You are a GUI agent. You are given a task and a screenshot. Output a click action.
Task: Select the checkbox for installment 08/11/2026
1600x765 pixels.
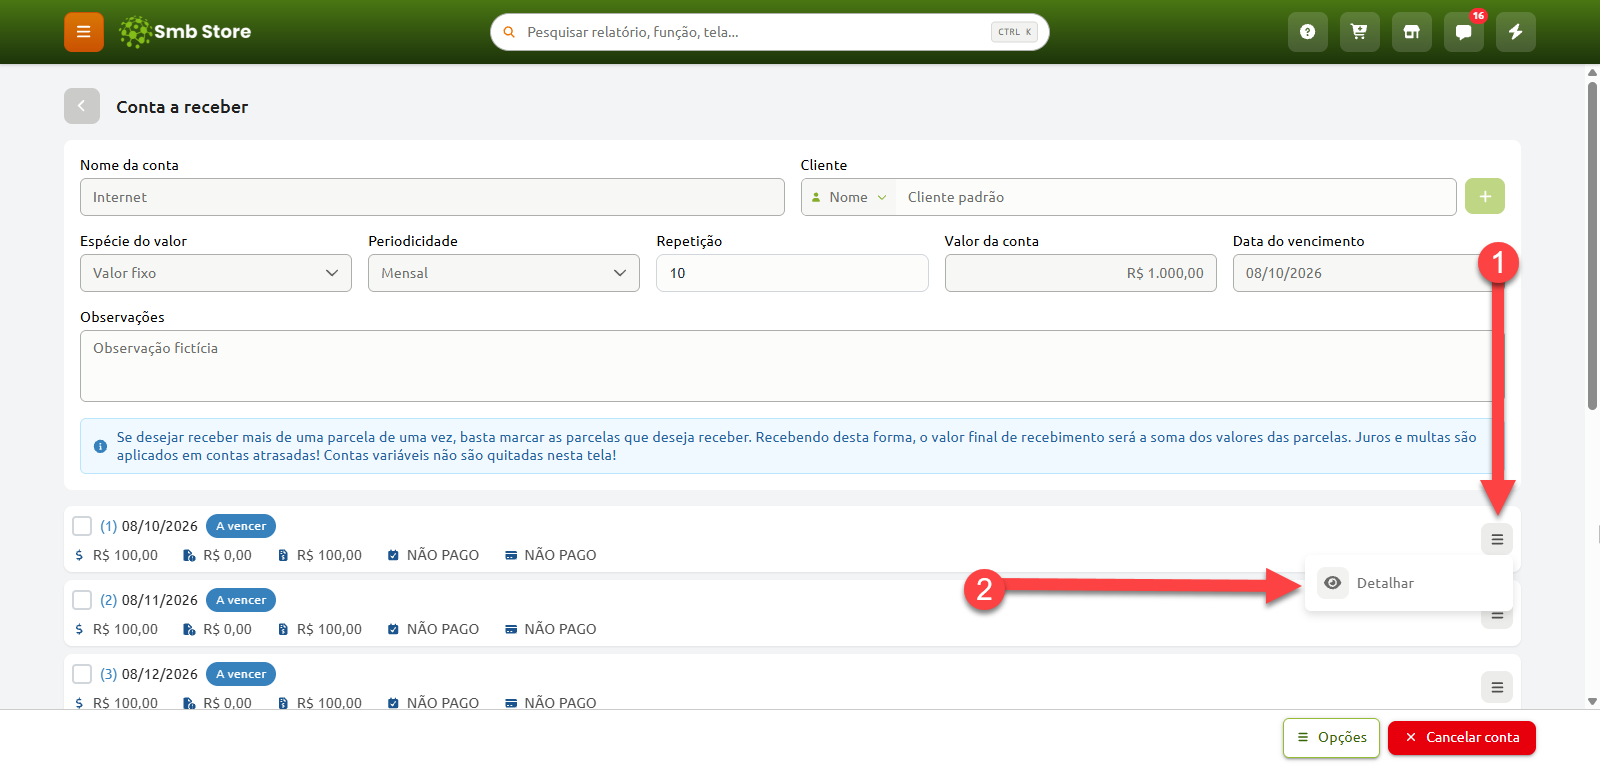[82, 600]
